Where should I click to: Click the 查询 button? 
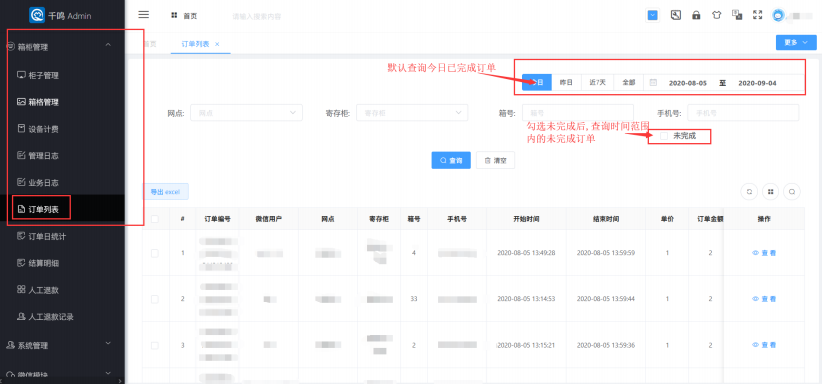[451, 160]
